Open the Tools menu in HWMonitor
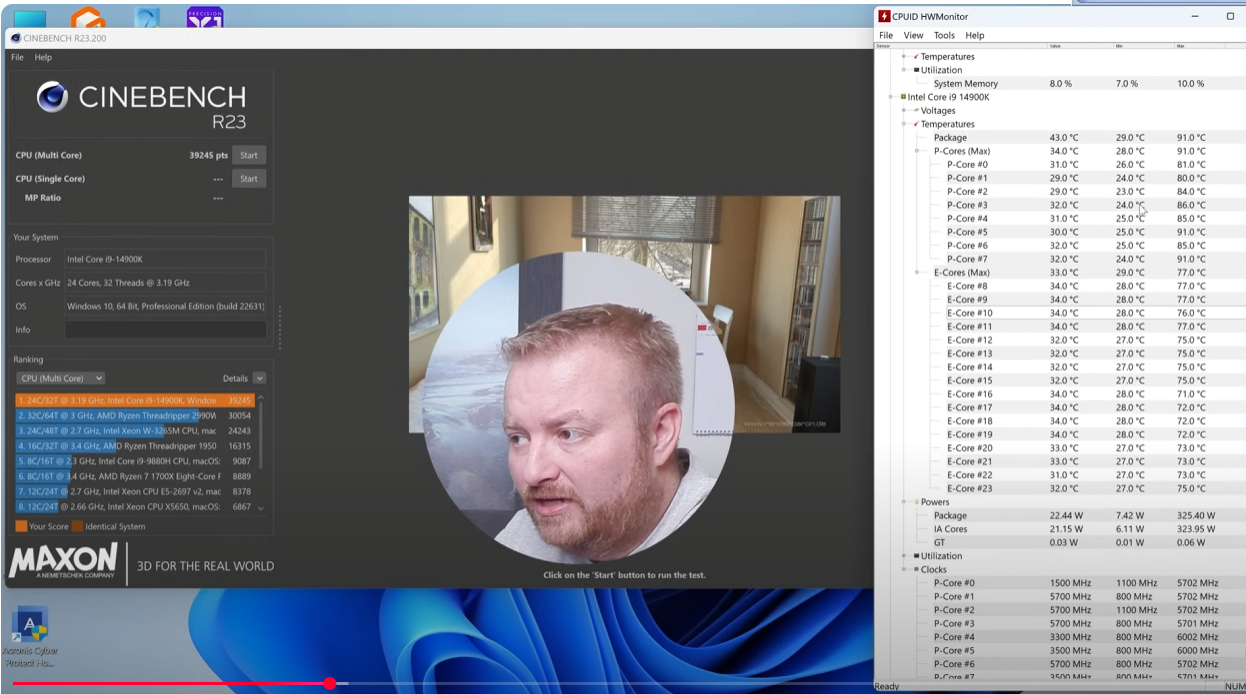This screenshot has width=1246, height=694. click(944, 35)
